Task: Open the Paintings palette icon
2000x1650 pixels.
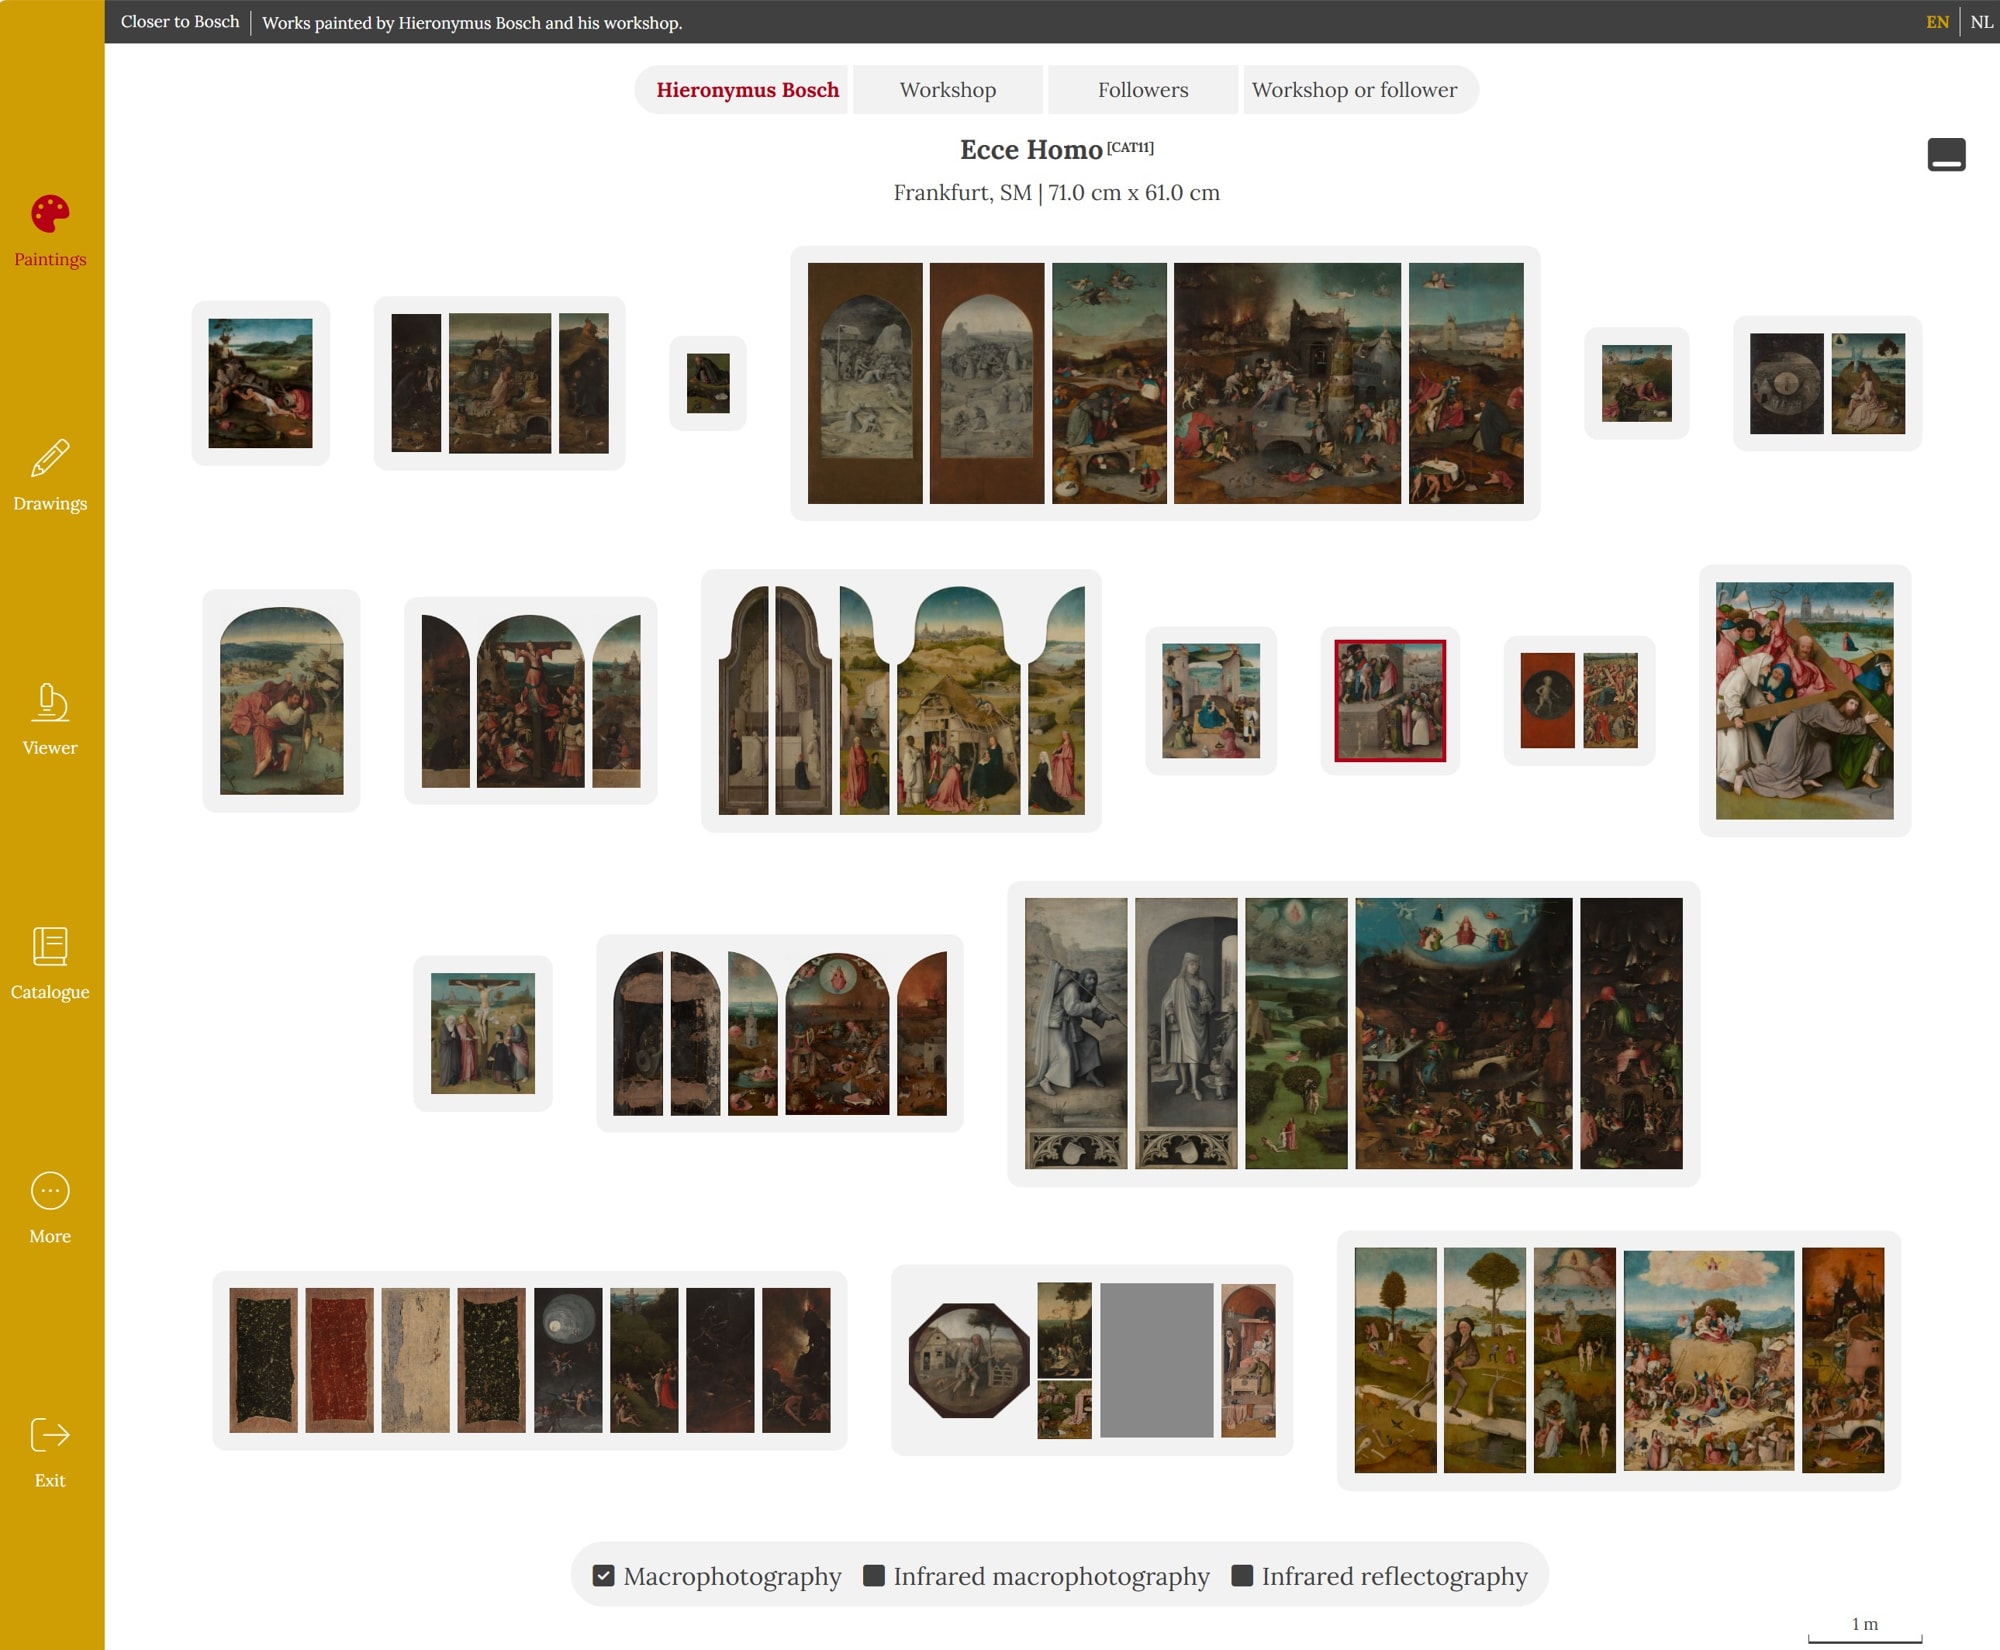Action: 50,214
